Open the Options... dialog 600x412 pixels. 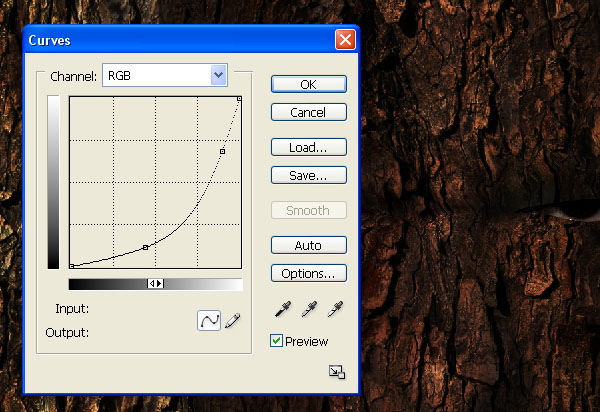coord(309,273)
